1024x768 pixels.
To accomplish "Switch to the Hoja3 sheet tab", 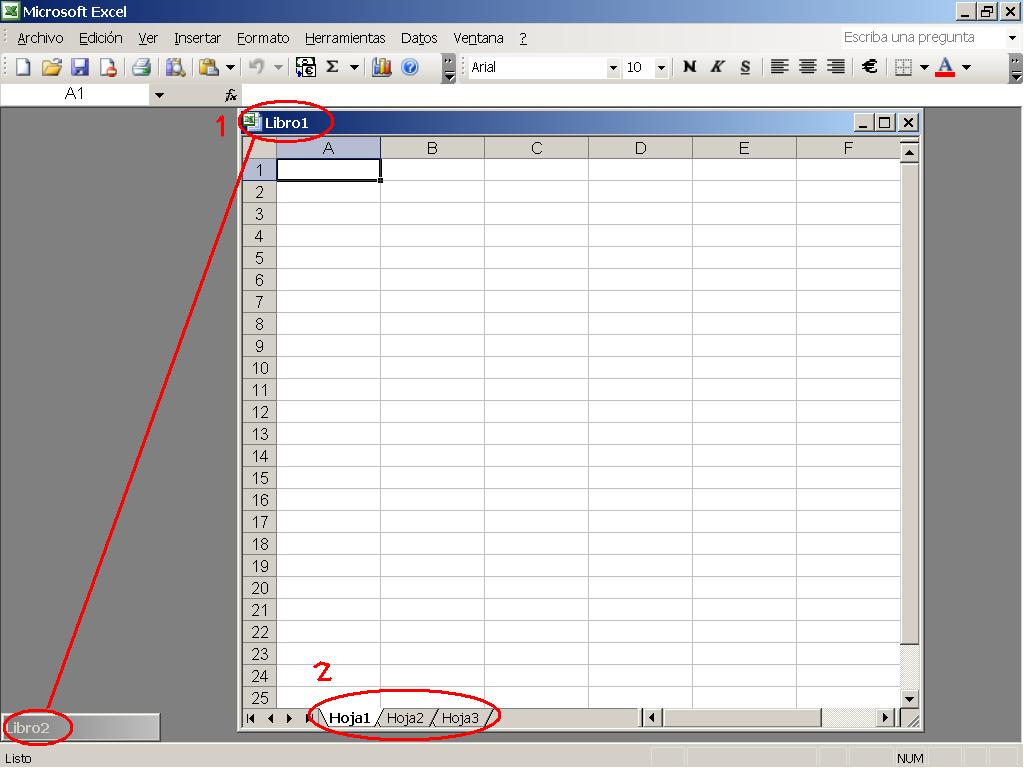I will (x=460, y=718).
